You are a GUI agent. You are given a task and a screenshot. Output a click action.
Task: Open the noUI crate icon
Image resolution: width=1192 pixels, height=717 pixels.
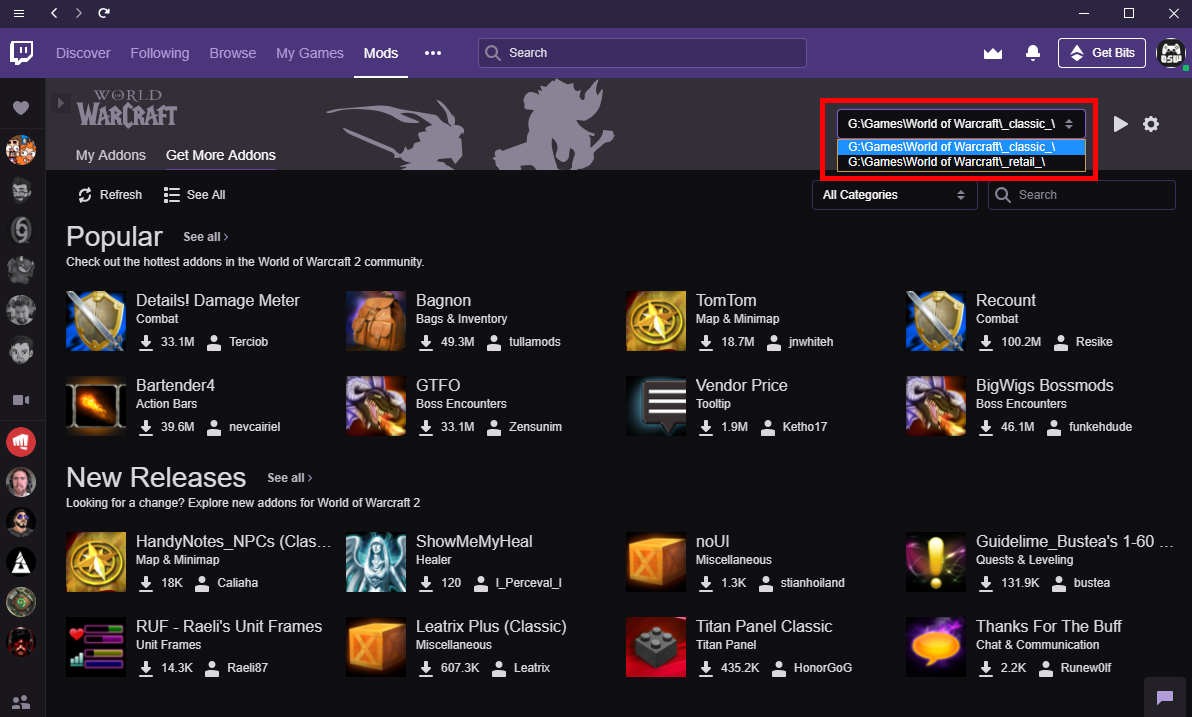pos(656,562)
